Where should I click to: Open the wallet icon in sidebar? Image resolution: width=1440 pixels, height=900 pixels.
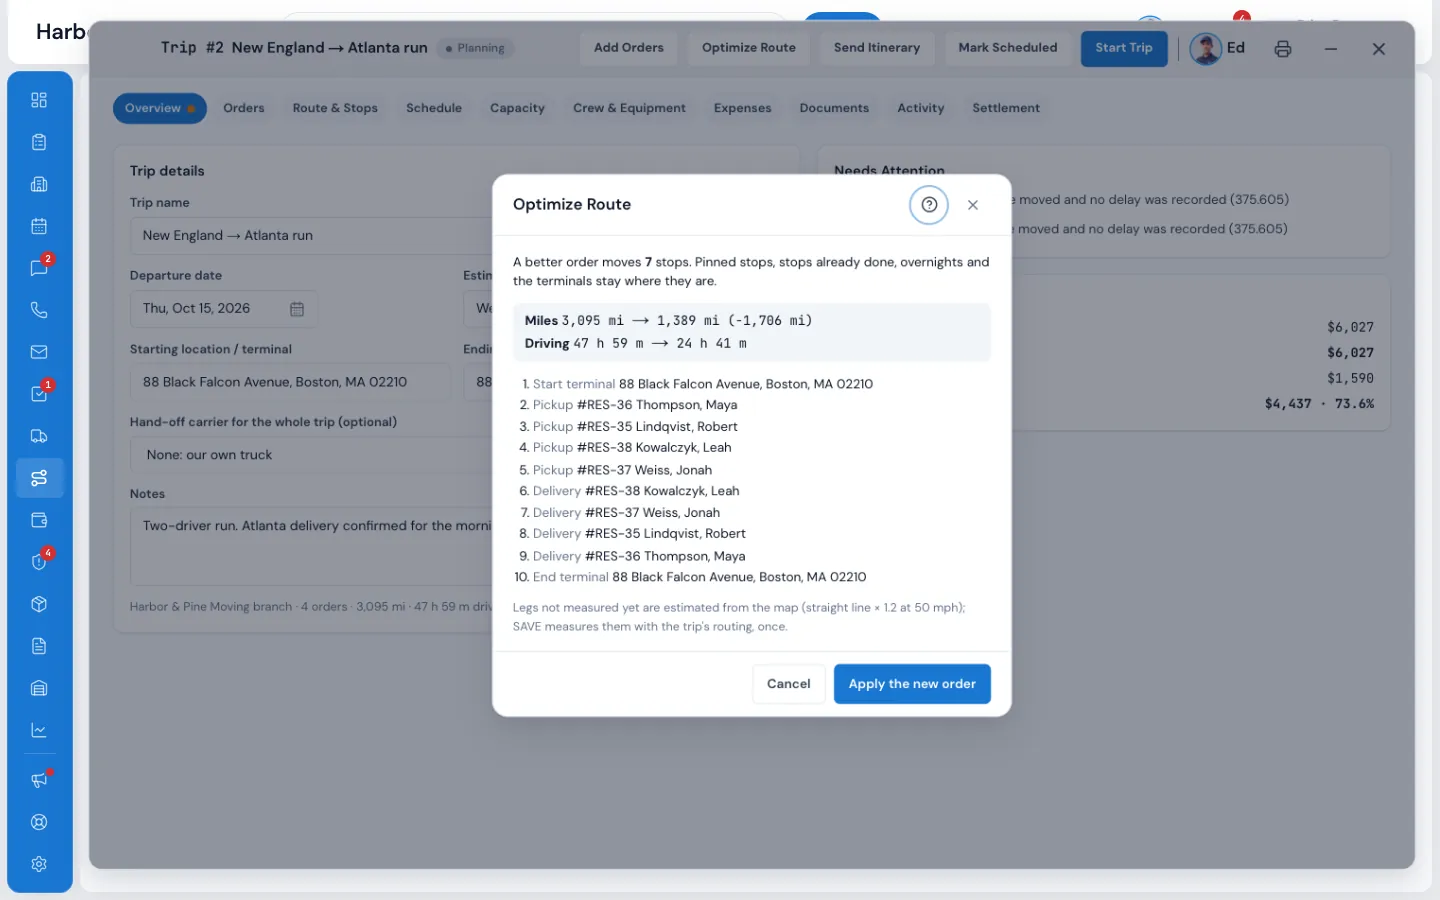[39, 520]
